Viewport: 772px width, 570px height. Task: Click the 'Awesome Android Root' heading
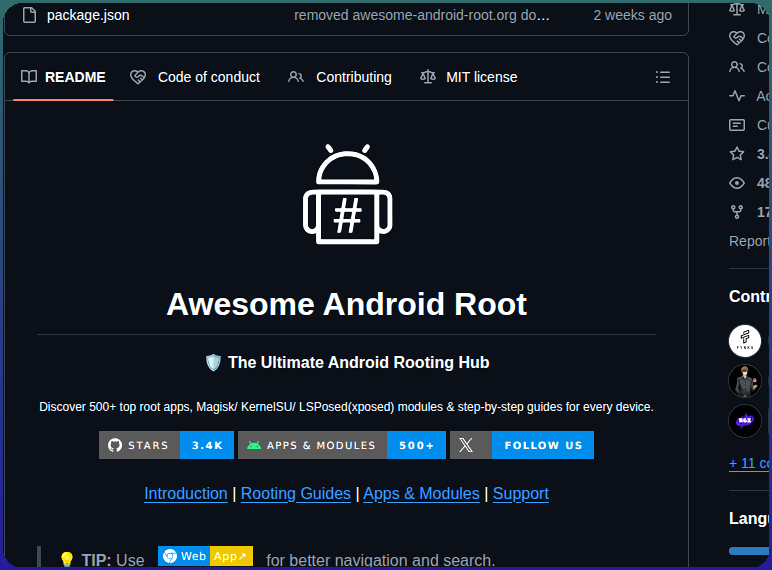pos(347,304)
